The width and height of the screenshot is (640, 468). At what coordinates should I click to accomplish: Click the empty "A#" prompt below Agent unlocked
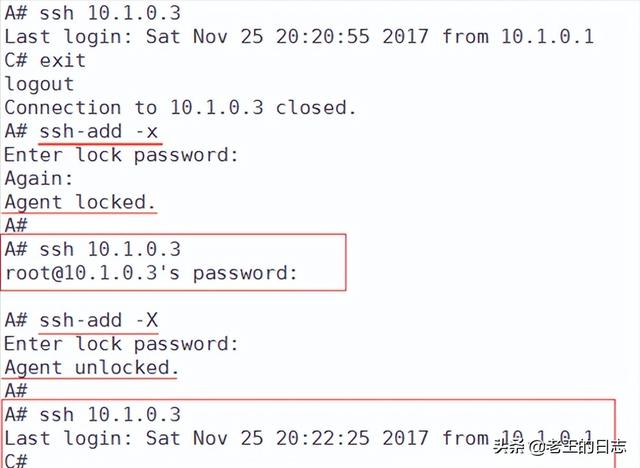16,390
